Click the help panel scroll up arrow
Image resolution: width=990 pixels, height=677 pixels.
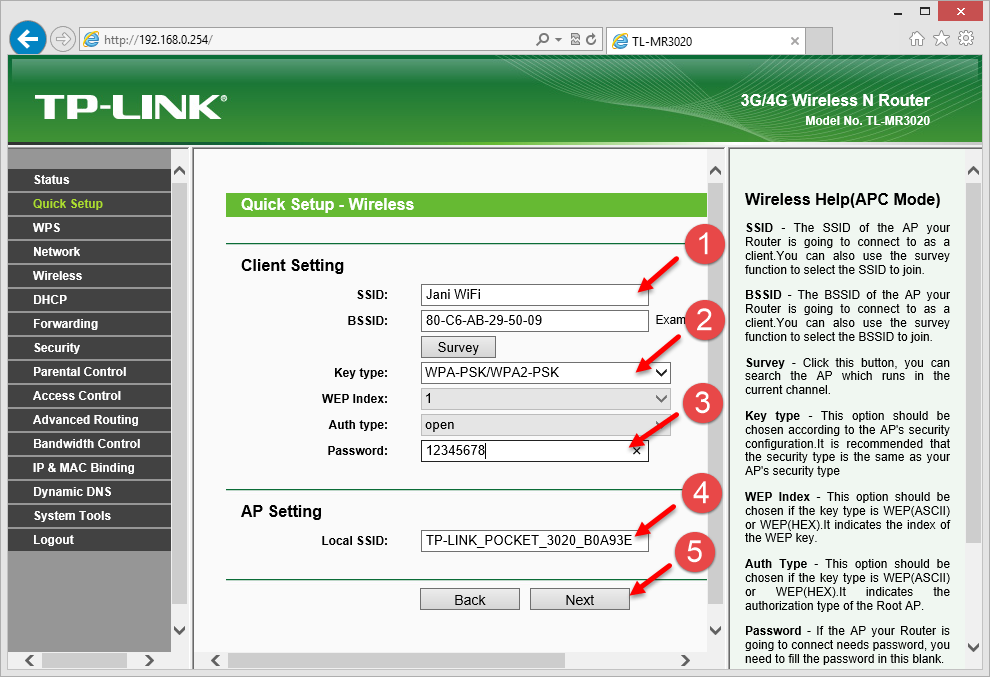[x=973, y=171]
